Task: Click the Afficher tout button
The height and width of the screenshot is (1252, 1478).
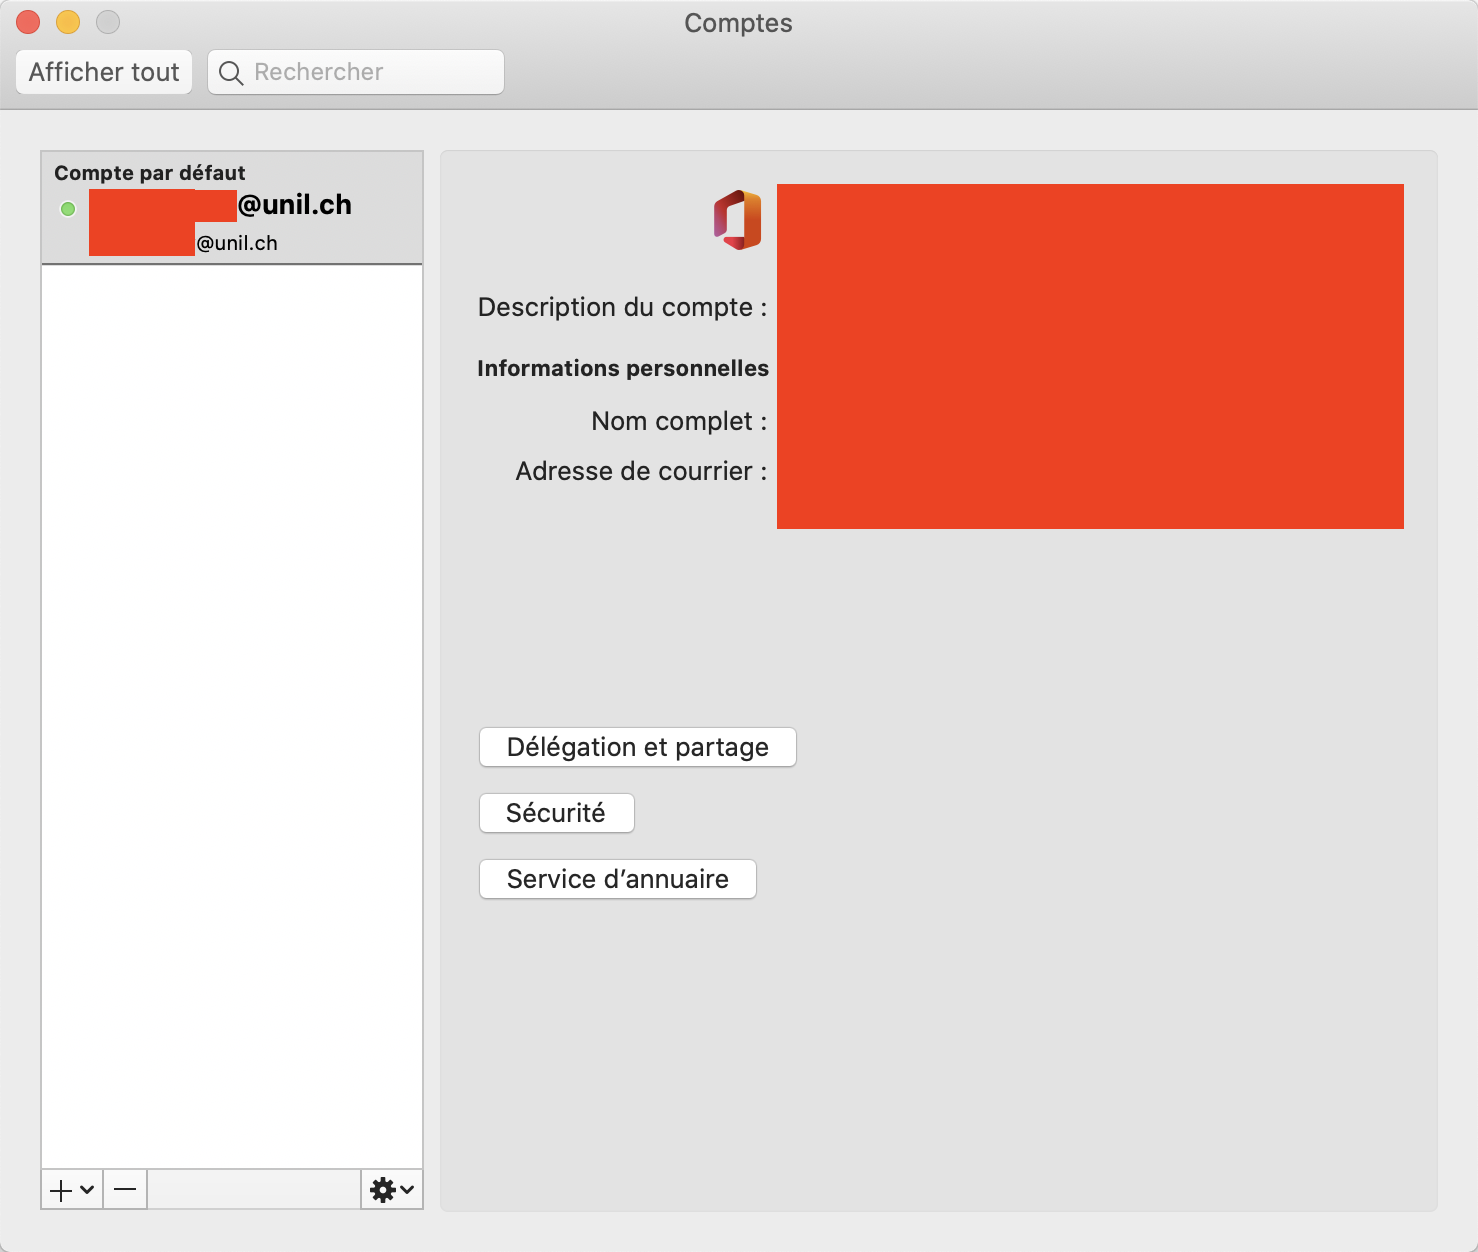Action: click(x=104, y=73)
